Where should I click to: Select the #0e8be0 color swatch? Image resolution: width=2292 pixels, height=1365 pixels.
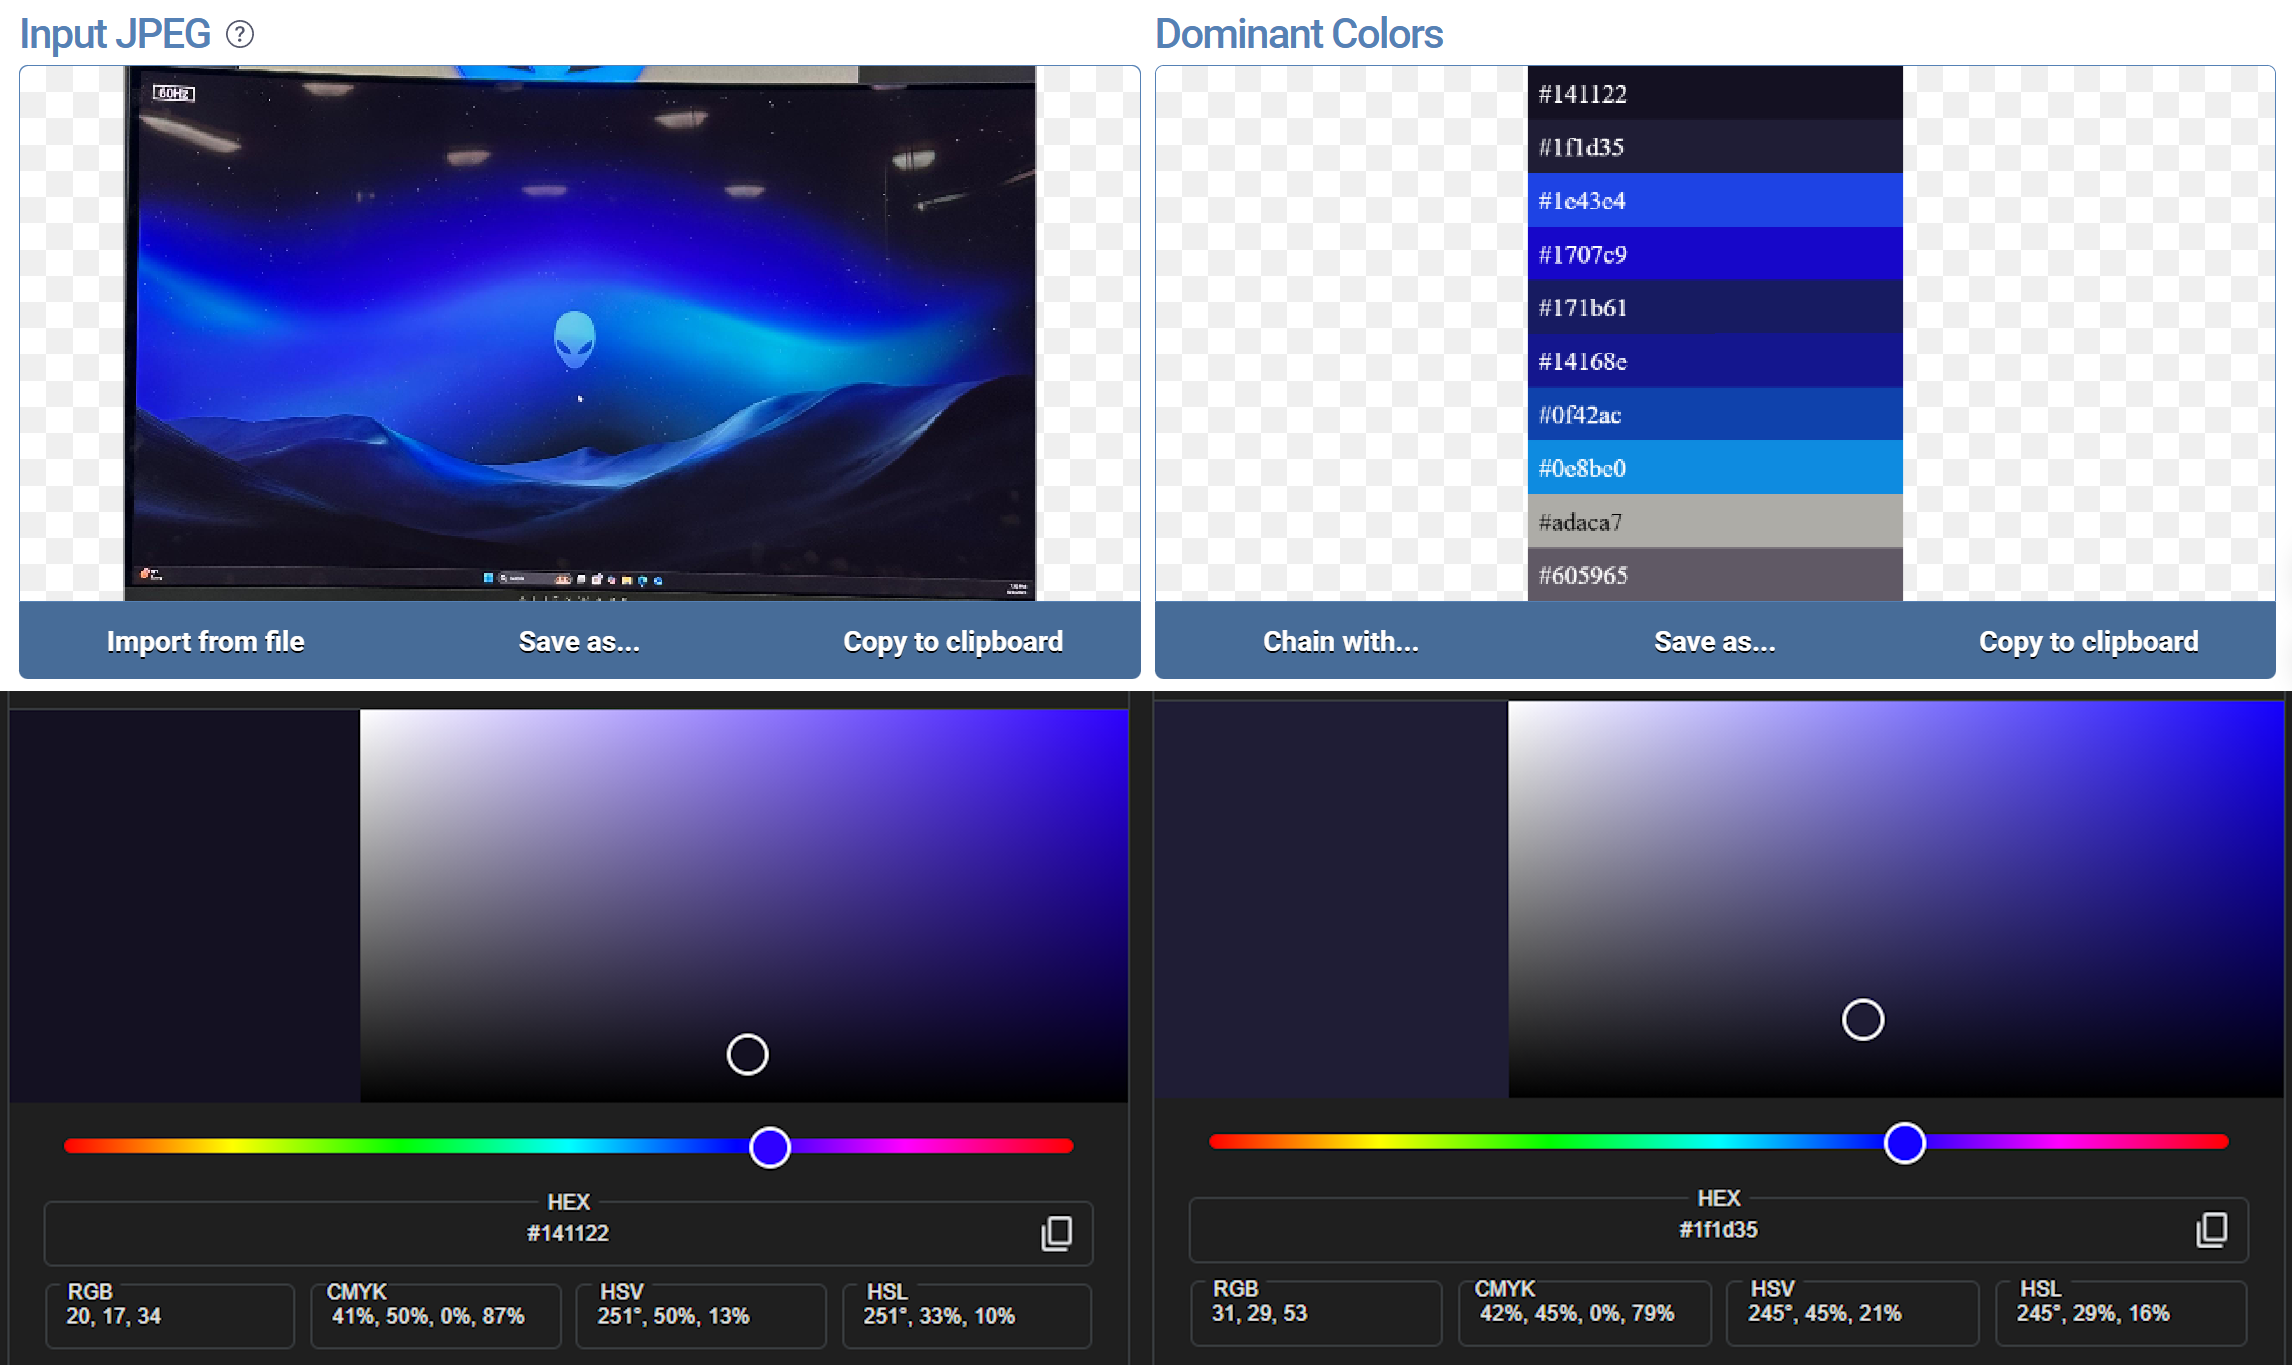(1715, 468)
